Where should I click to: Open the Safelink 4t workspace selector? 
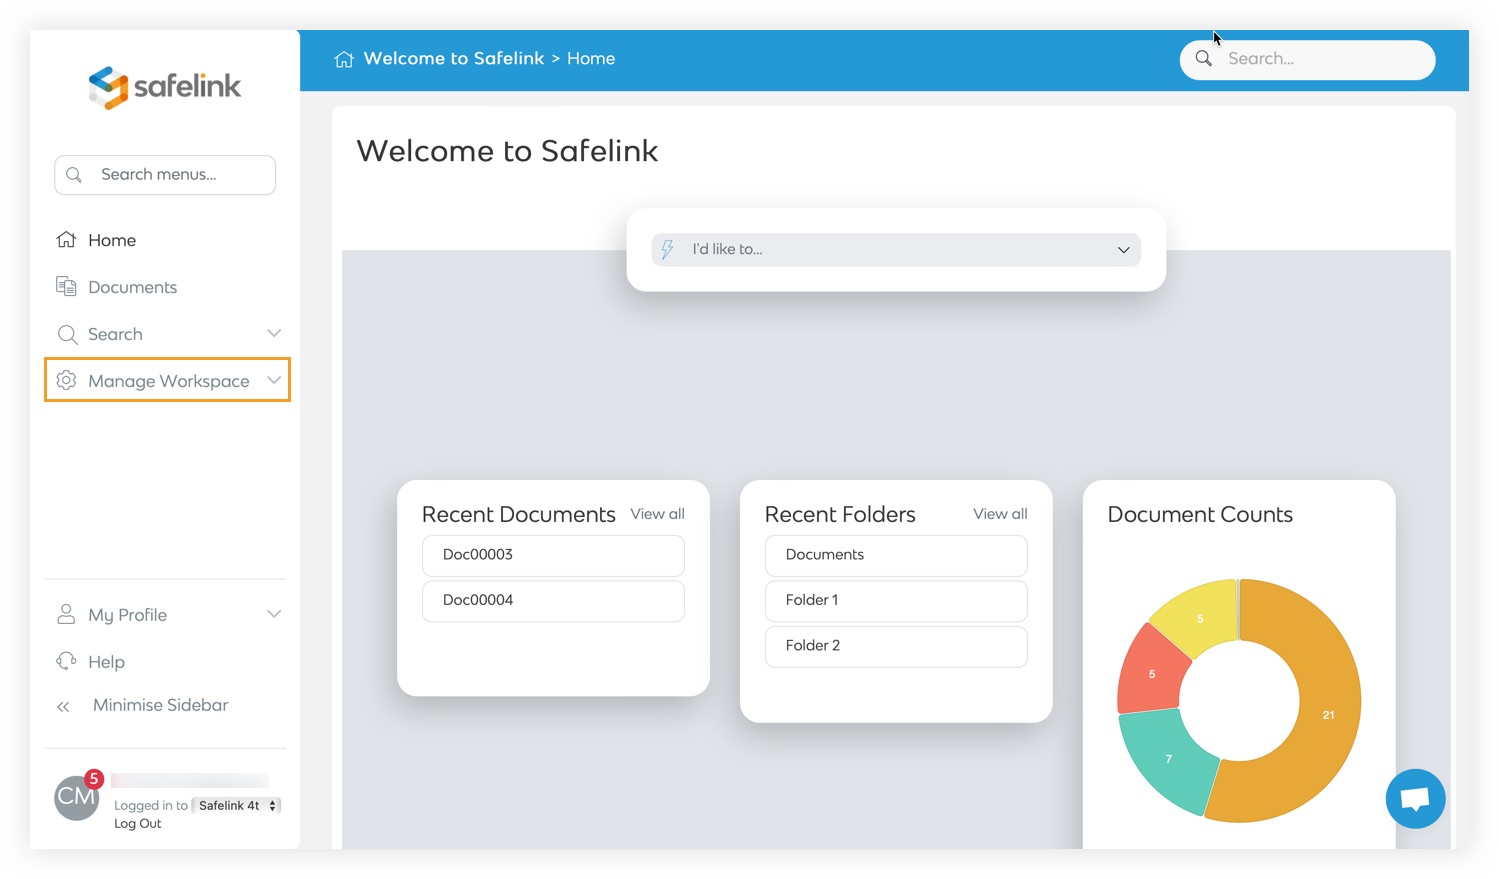coord(237,805)
